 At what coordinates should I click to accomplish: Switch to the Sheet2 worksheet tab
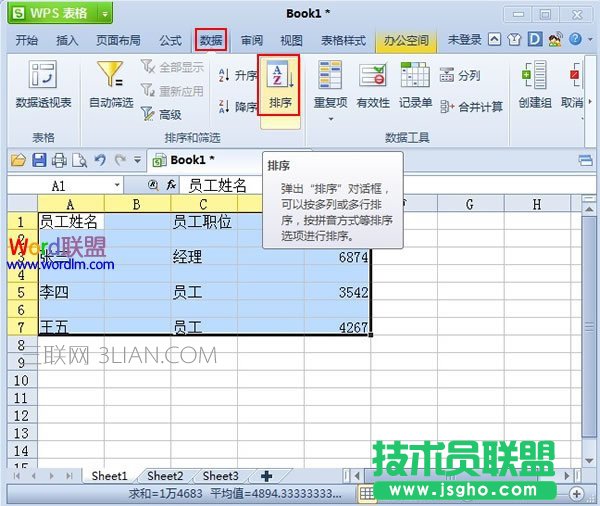coord(165,476)
